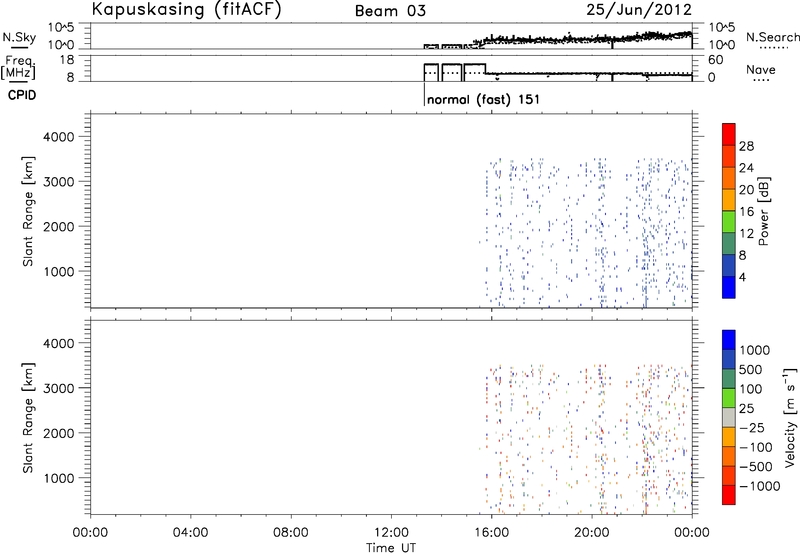
Task: Click the blue bottom swatch of Power colorbar
Action: point(729,287)
